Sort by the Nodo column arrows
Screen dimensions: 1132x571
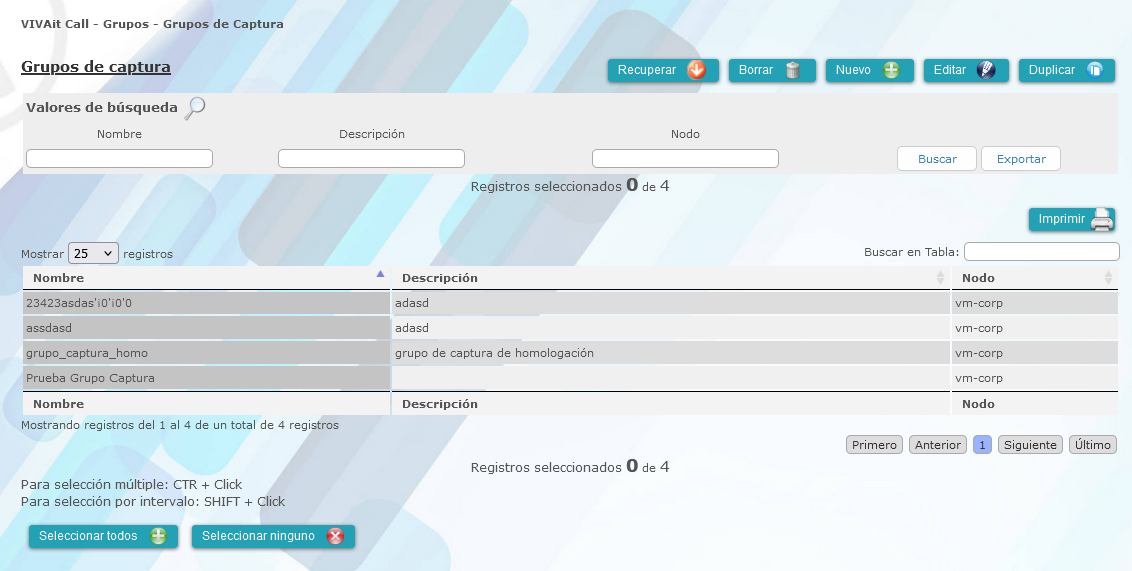click(x=1108, y=277)
